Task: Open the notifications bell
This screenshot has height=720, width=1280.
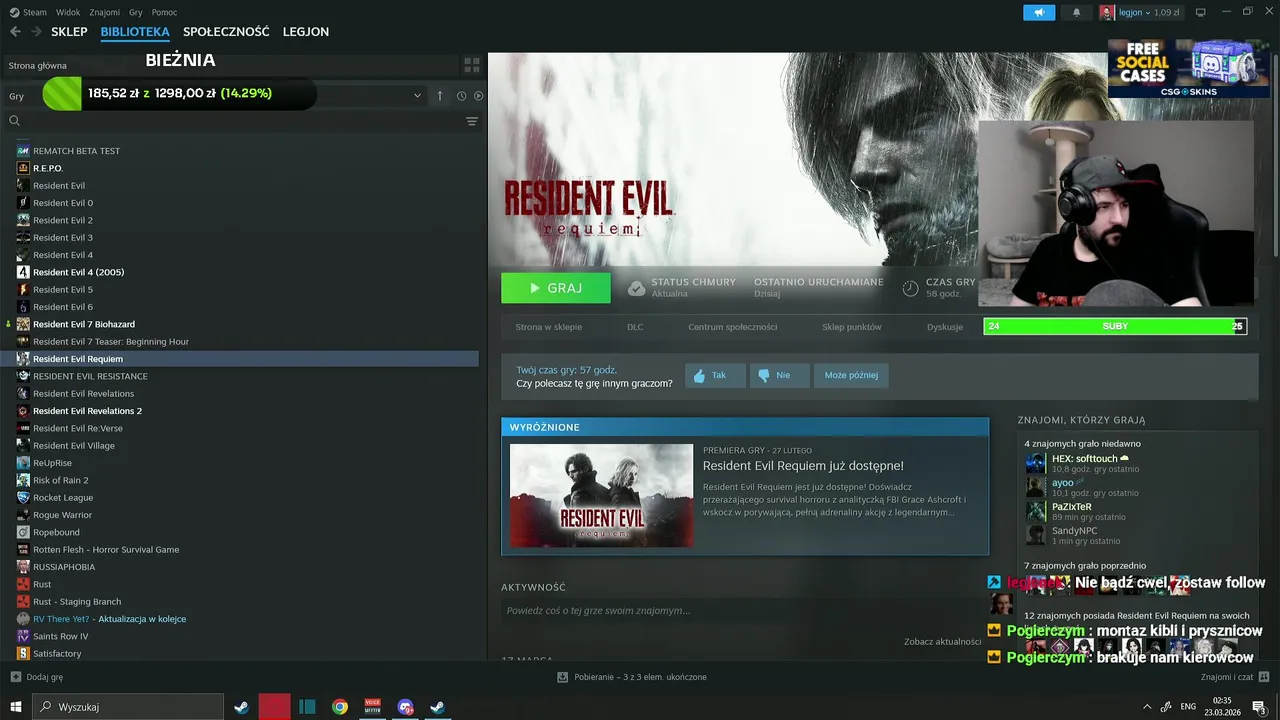Action: 1076,13
